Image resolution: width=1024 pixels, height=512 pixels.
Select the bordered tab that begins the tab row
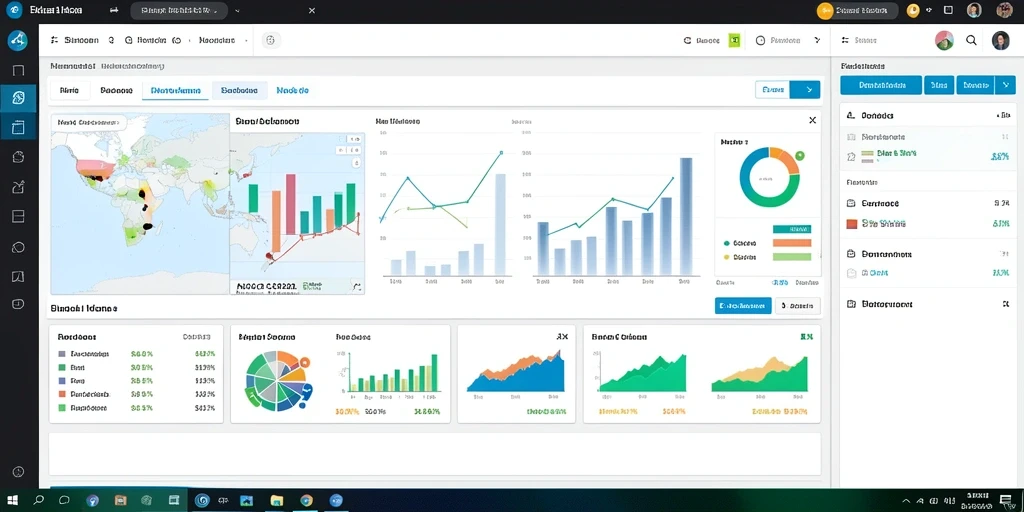(x=69, y=91)
